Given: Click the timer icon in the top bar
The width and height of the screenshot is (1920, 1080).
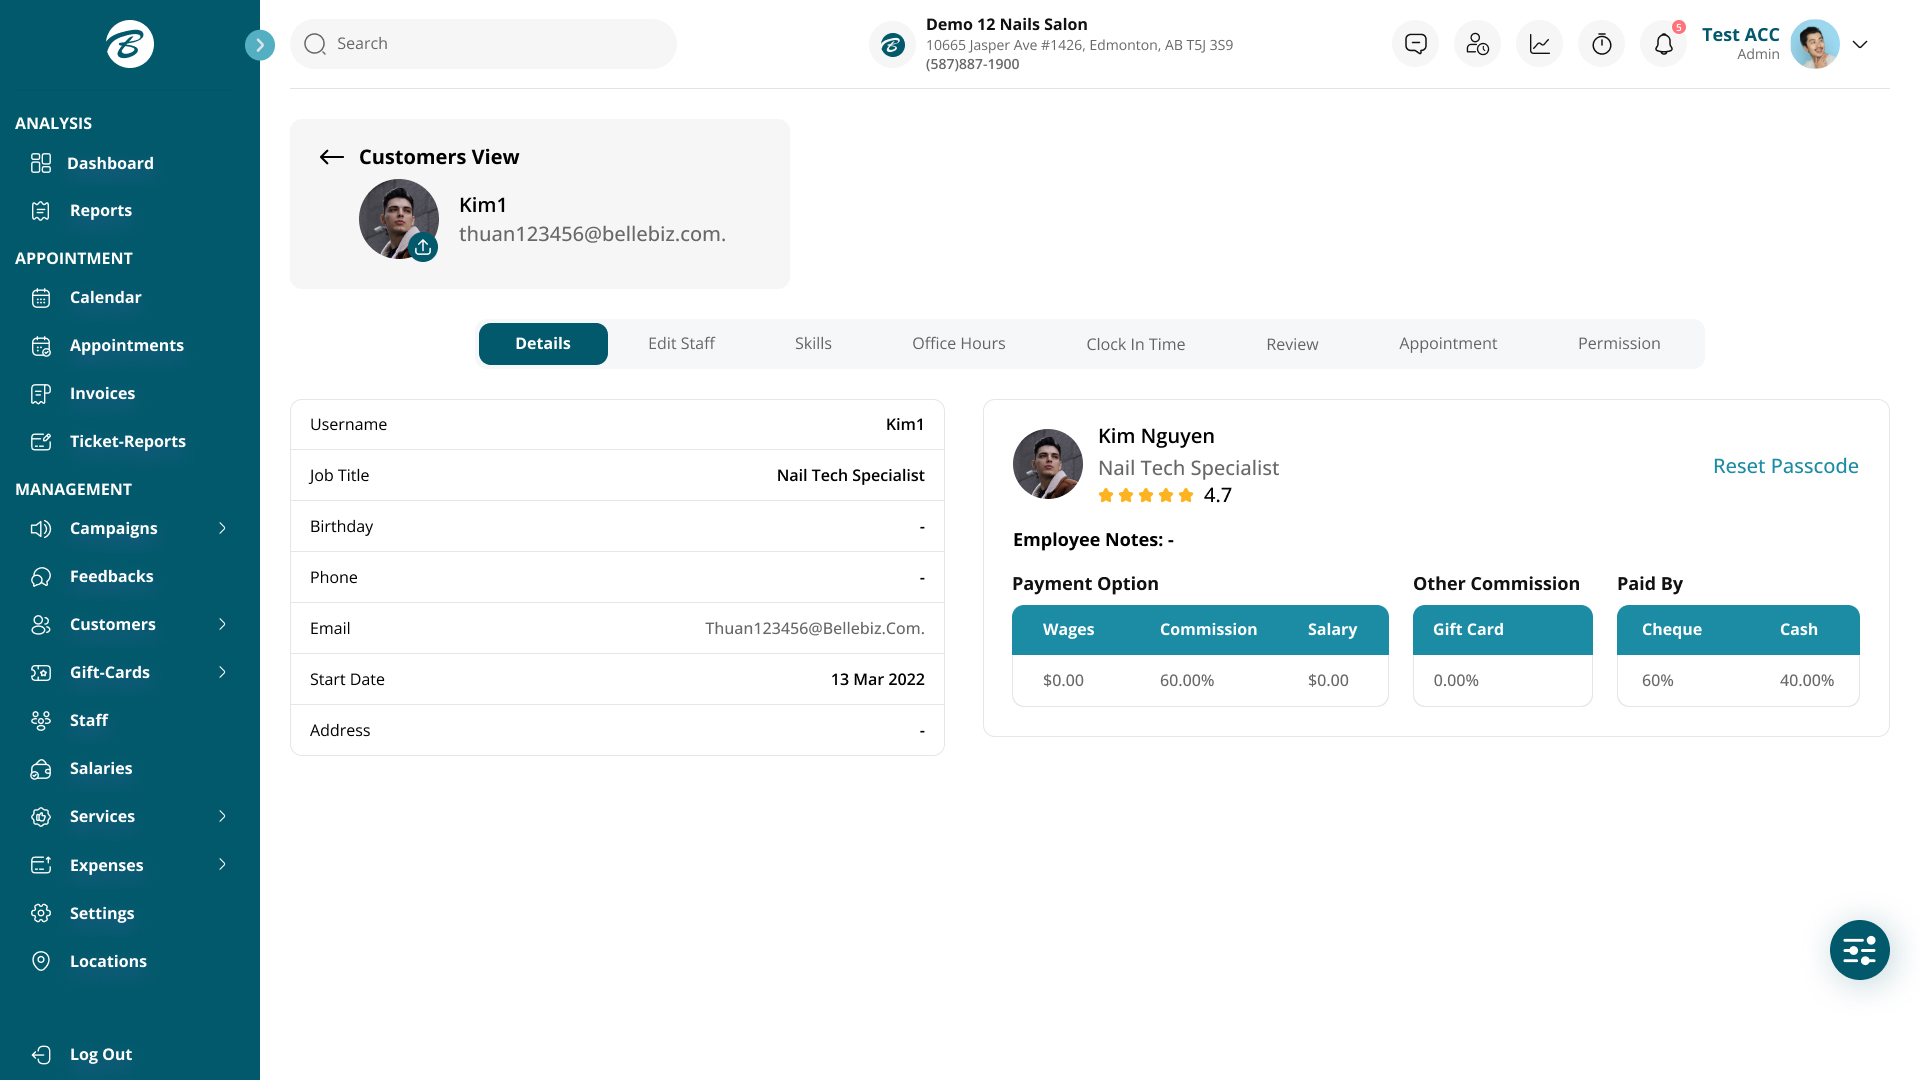Looking at the screenshot, I should tap(1601, 43).
